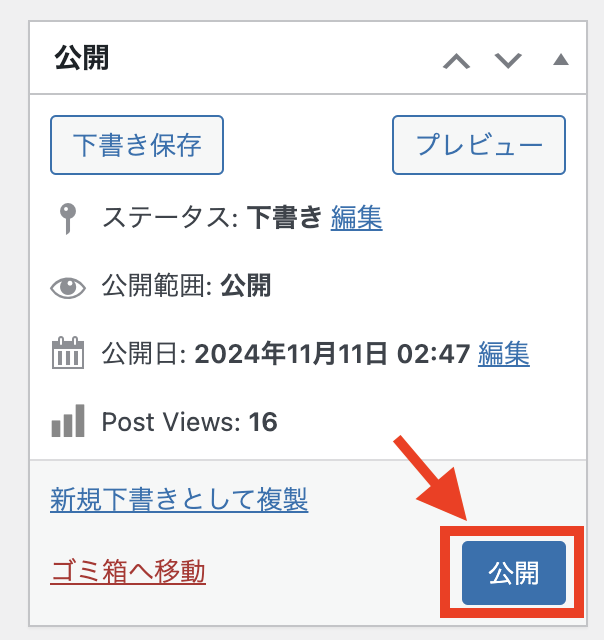
Task: Click the 公開範囲: 公開 visibility text
Action: [x=186, y=285]
